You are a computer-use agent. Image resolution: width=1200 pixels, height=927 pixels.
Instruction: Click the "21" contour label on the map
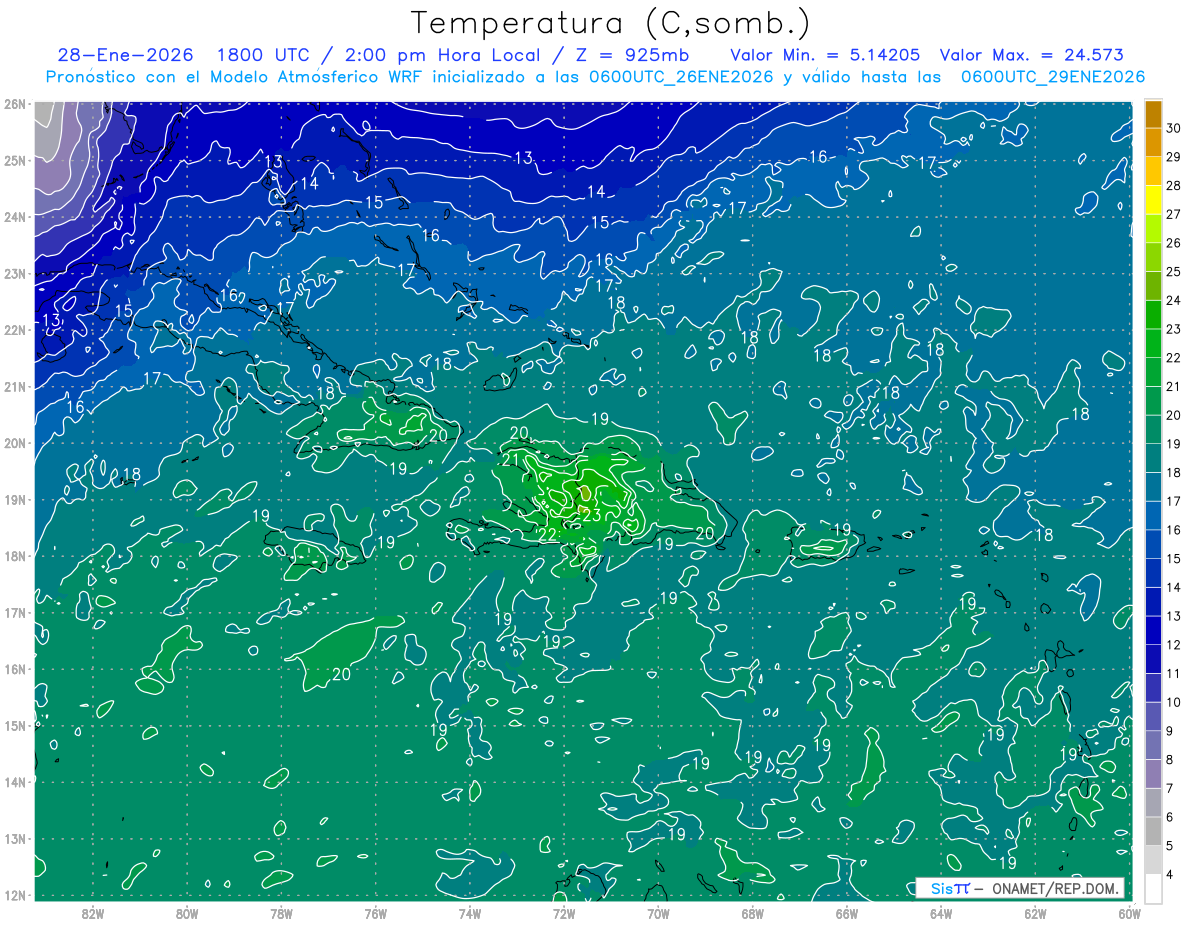510,461
